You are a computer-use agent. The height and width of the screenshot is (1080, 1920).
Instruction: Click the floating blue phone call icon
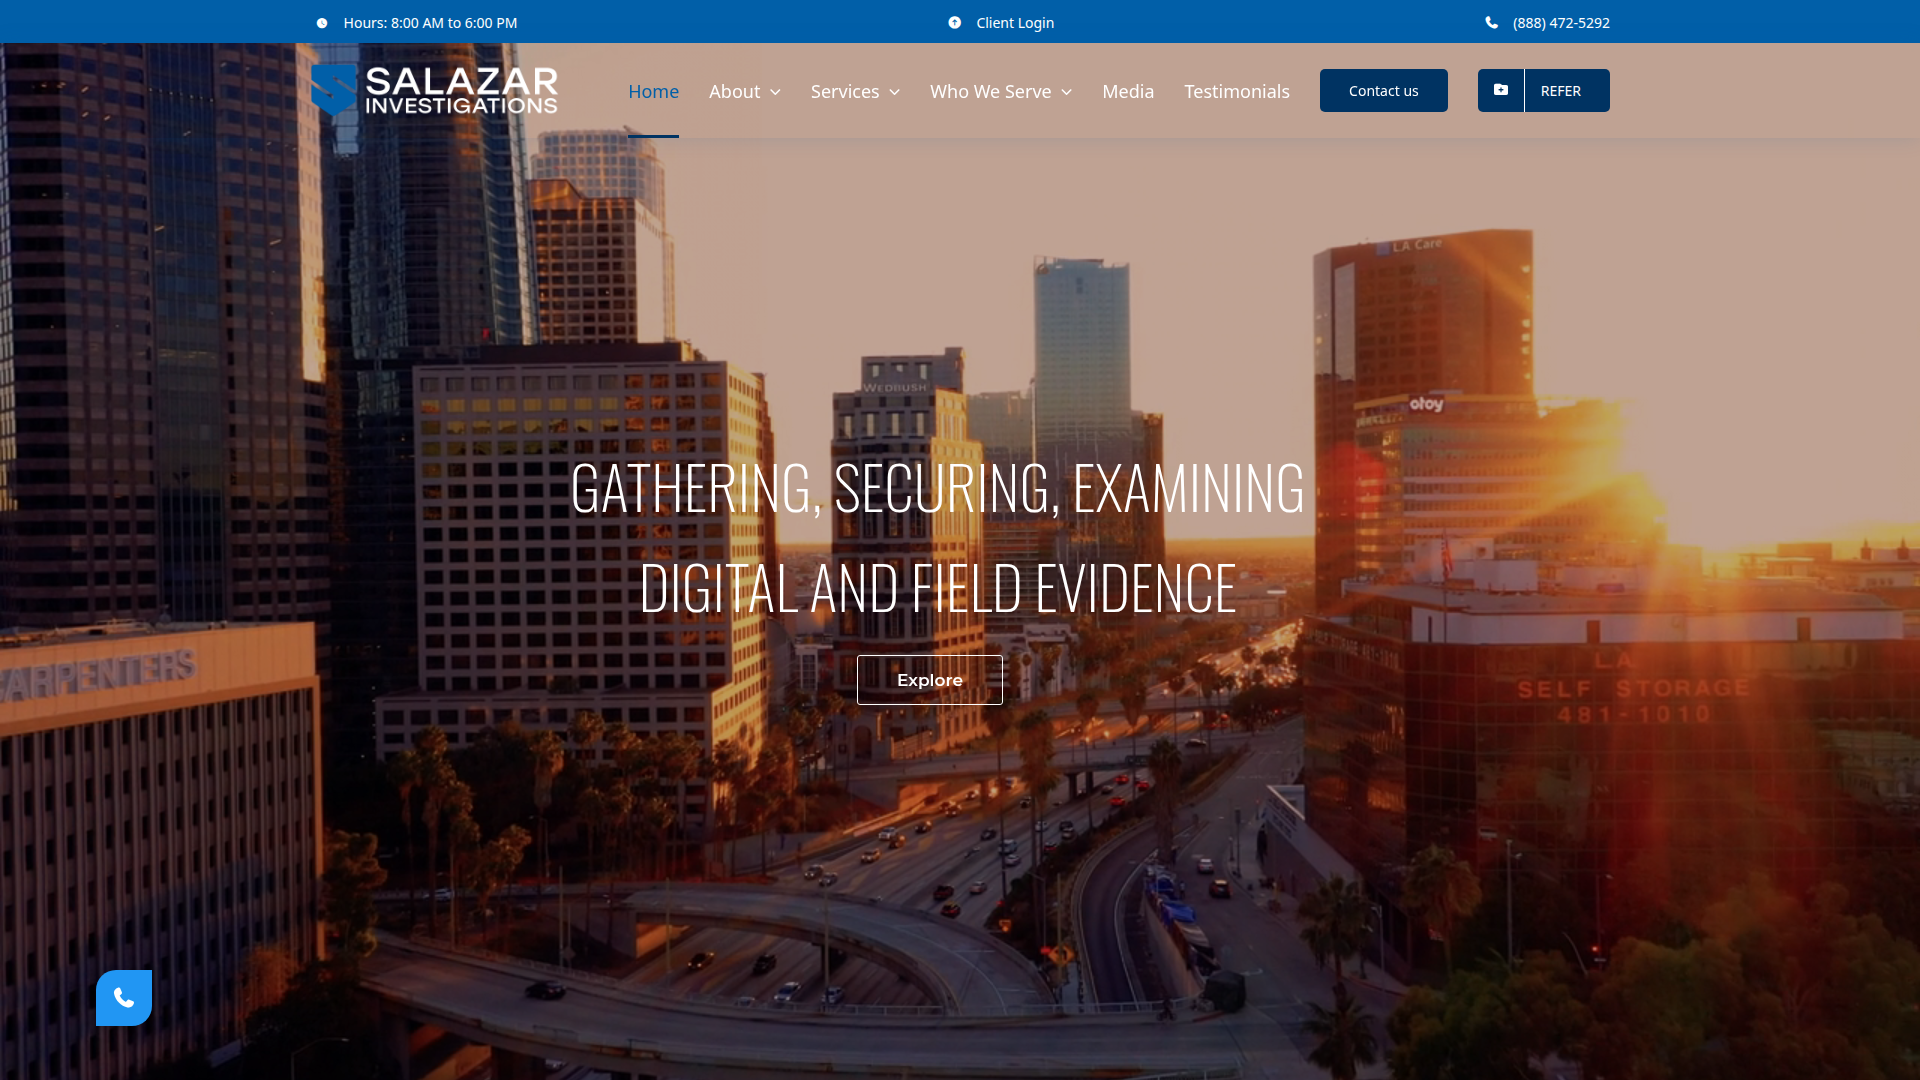point(124,997)
